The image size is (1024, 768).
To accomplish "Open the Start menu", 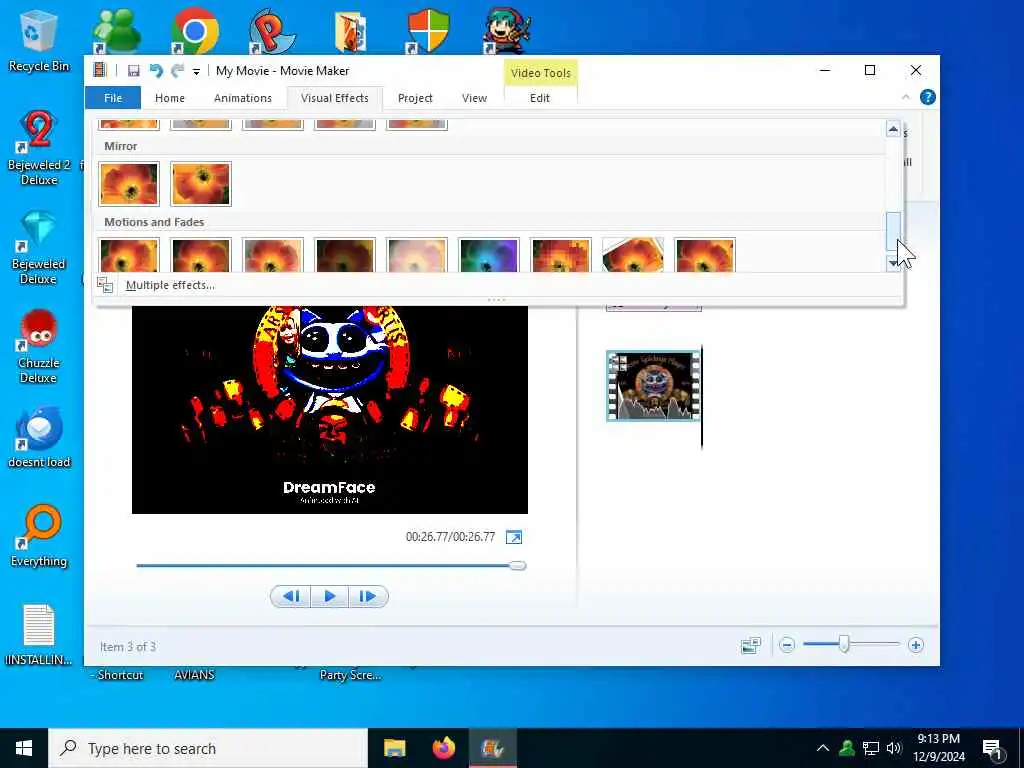I will 24,748.
